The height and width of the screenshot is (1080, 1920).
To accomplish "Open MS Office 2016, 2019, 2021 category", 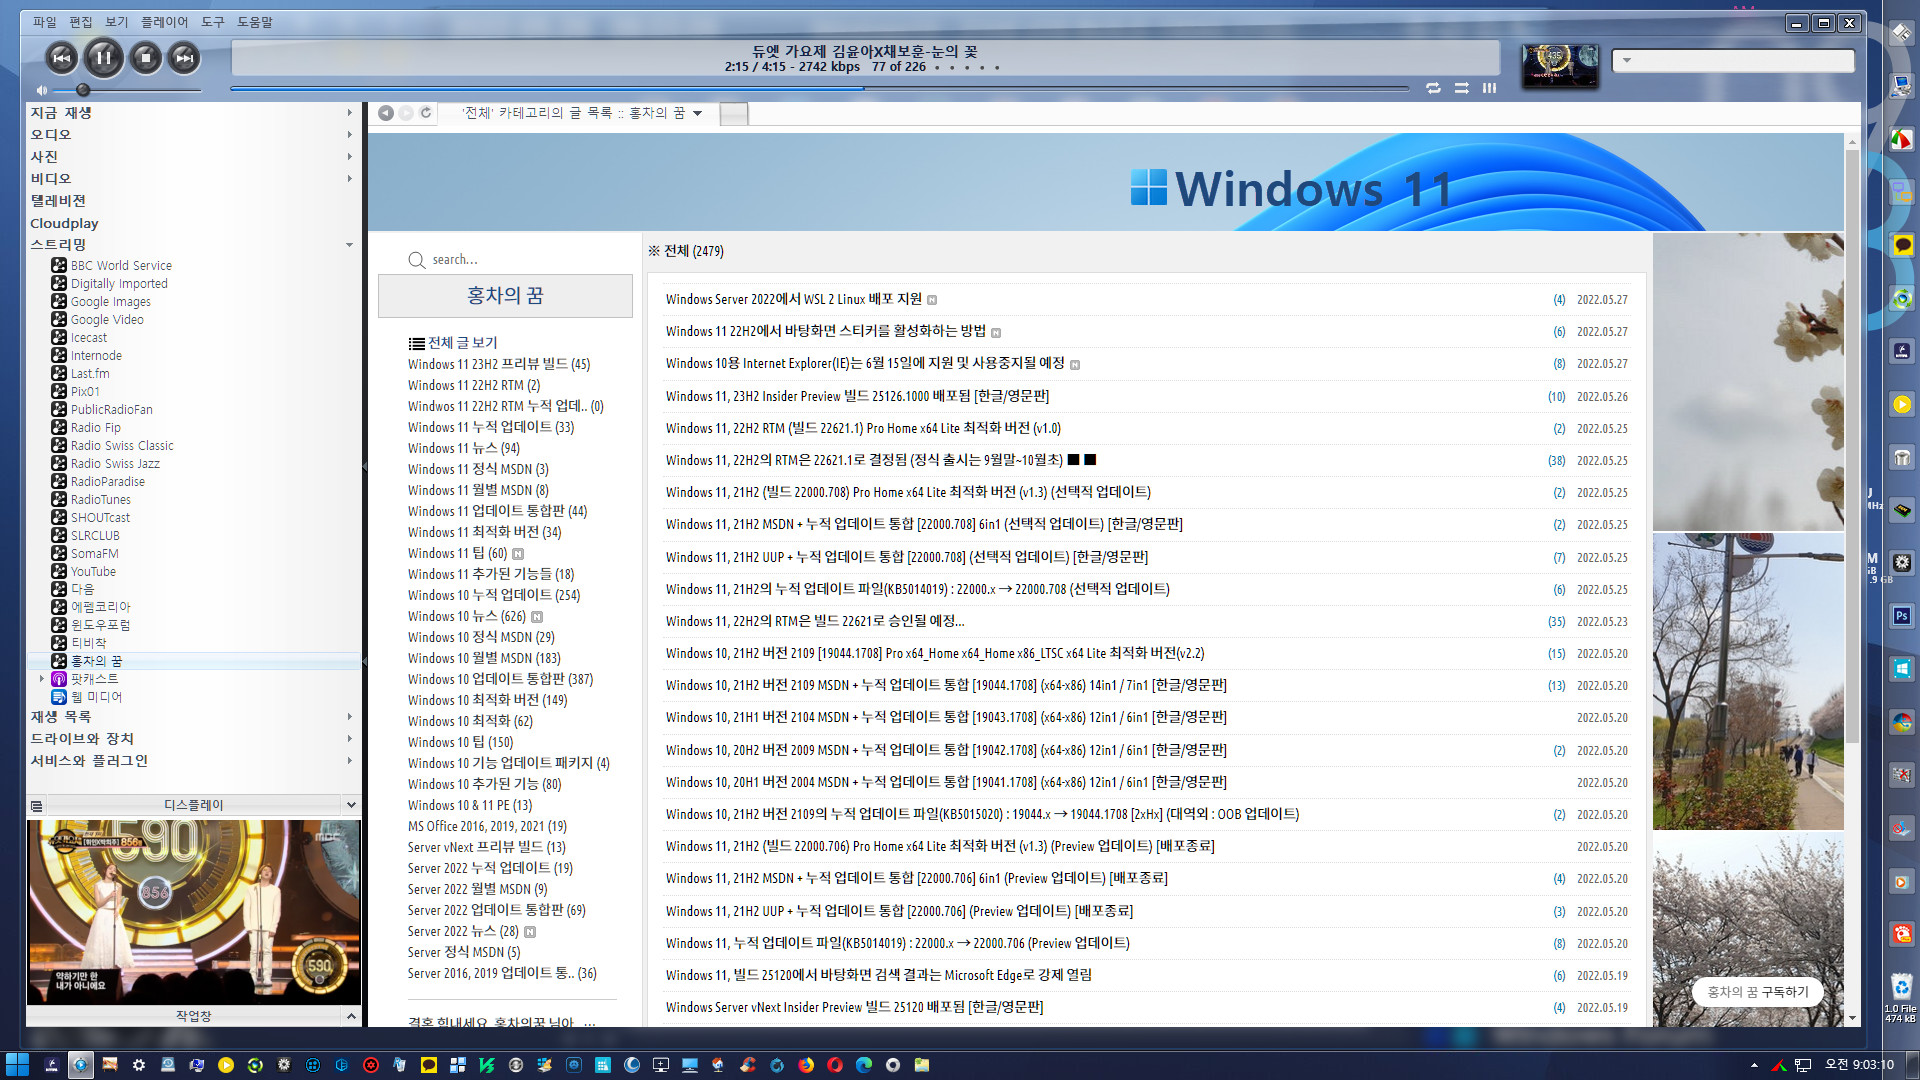I will pos(487,826).
